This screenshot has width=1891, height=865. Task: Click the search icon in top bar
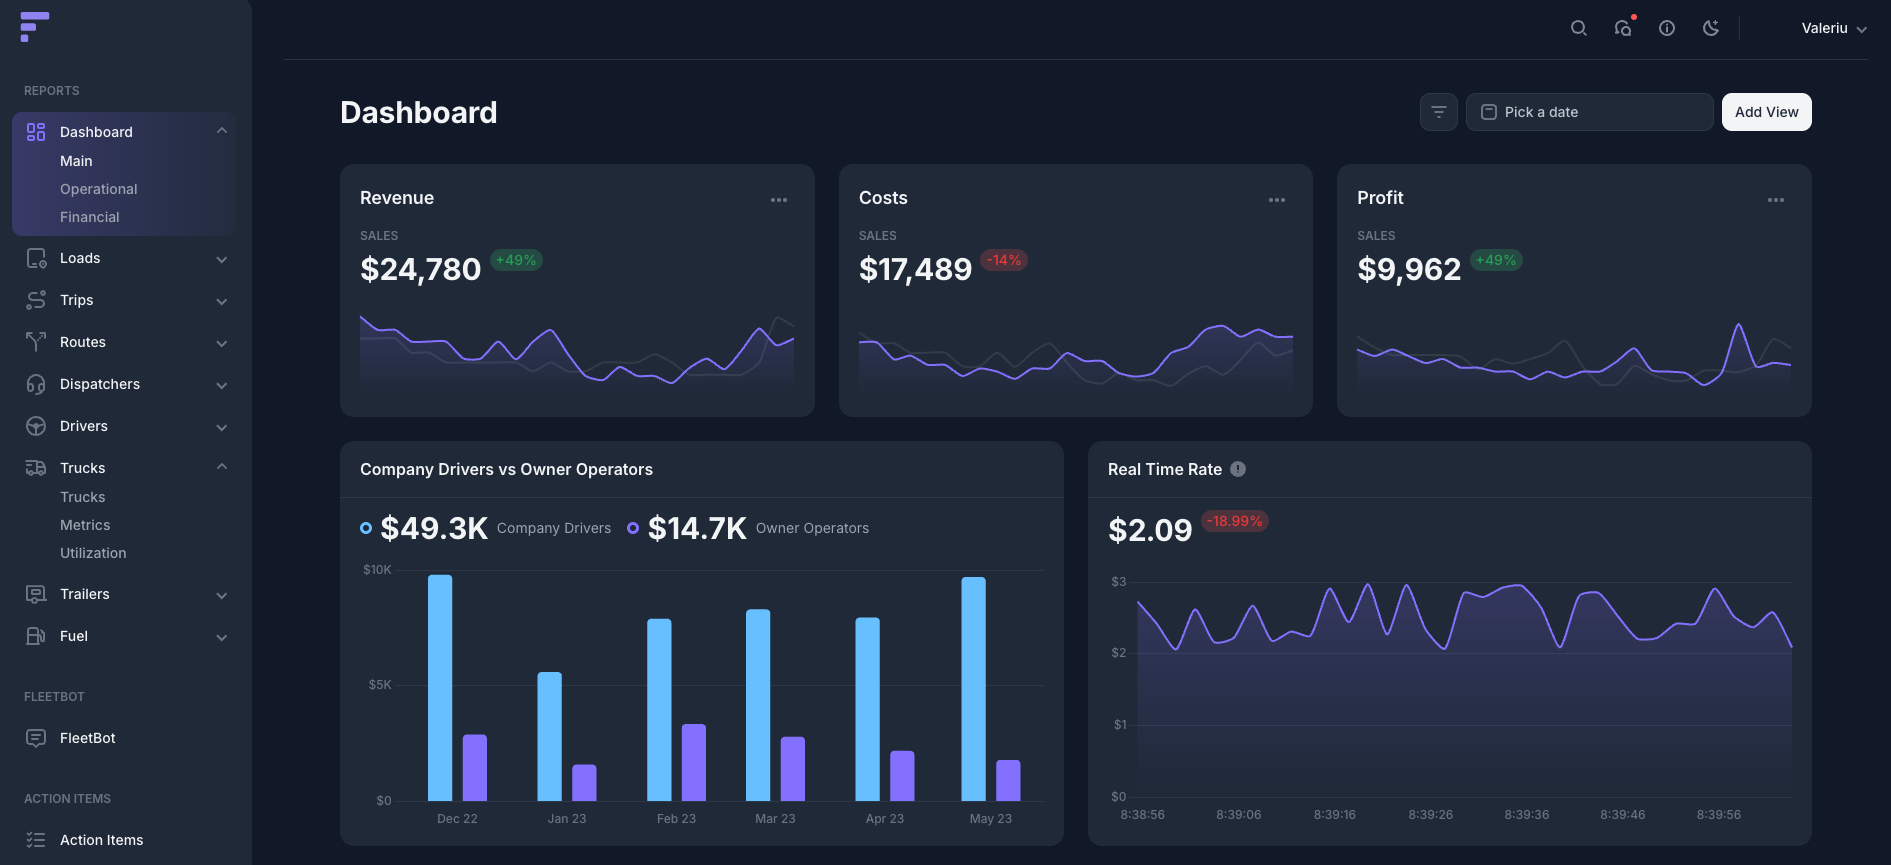click(x=1578, y=28)
